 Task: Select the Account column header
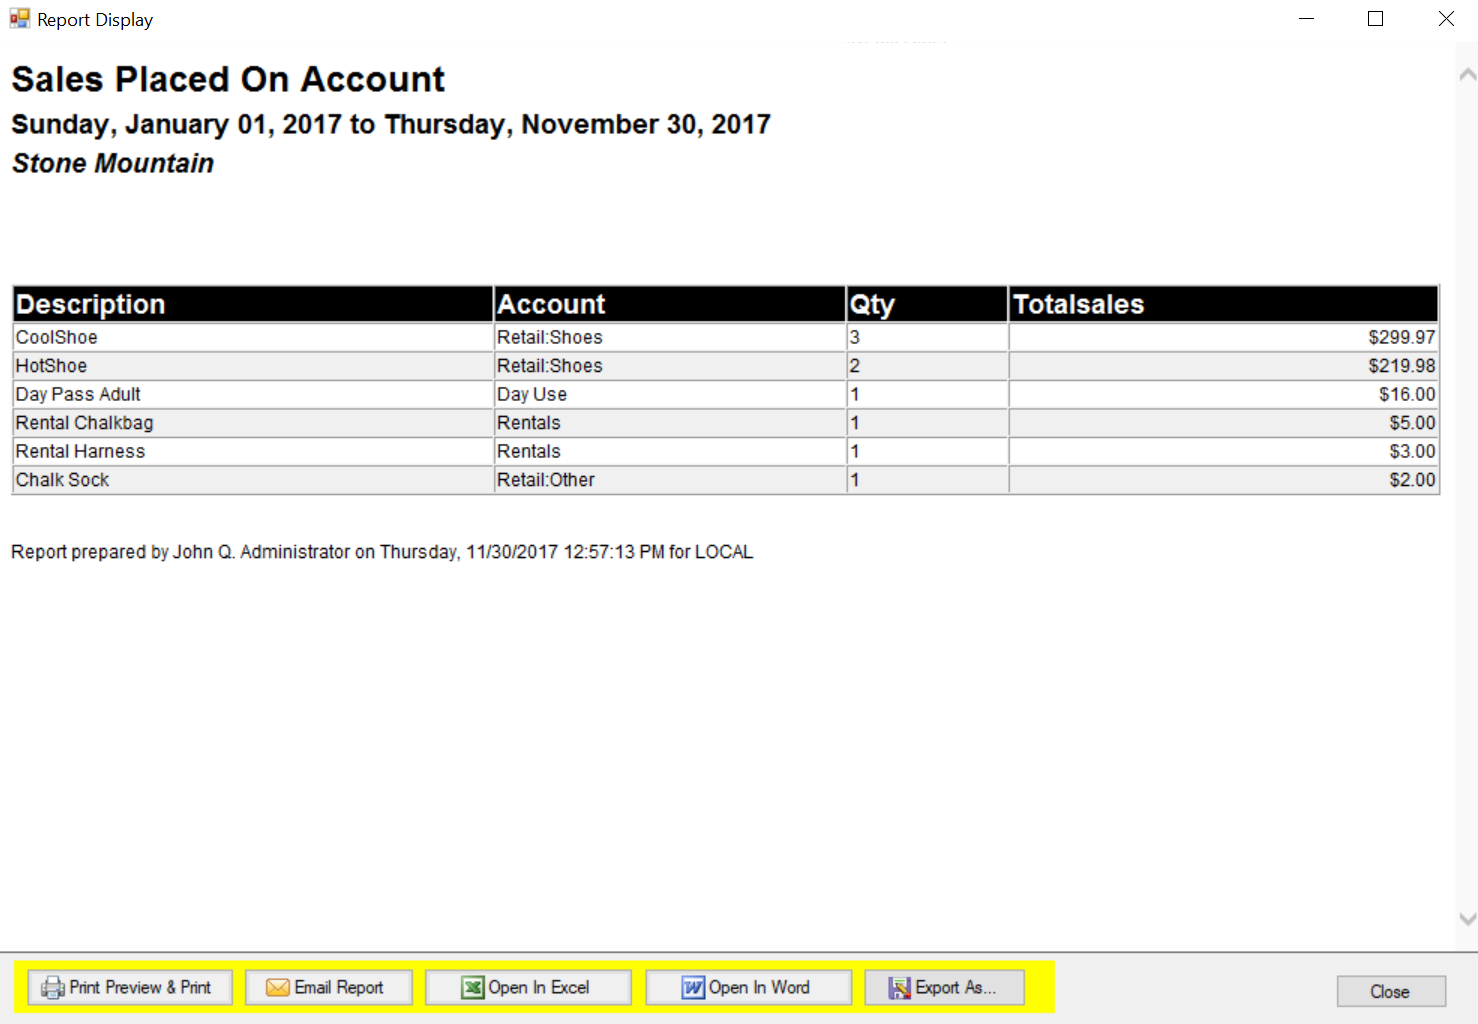point(670,304)
